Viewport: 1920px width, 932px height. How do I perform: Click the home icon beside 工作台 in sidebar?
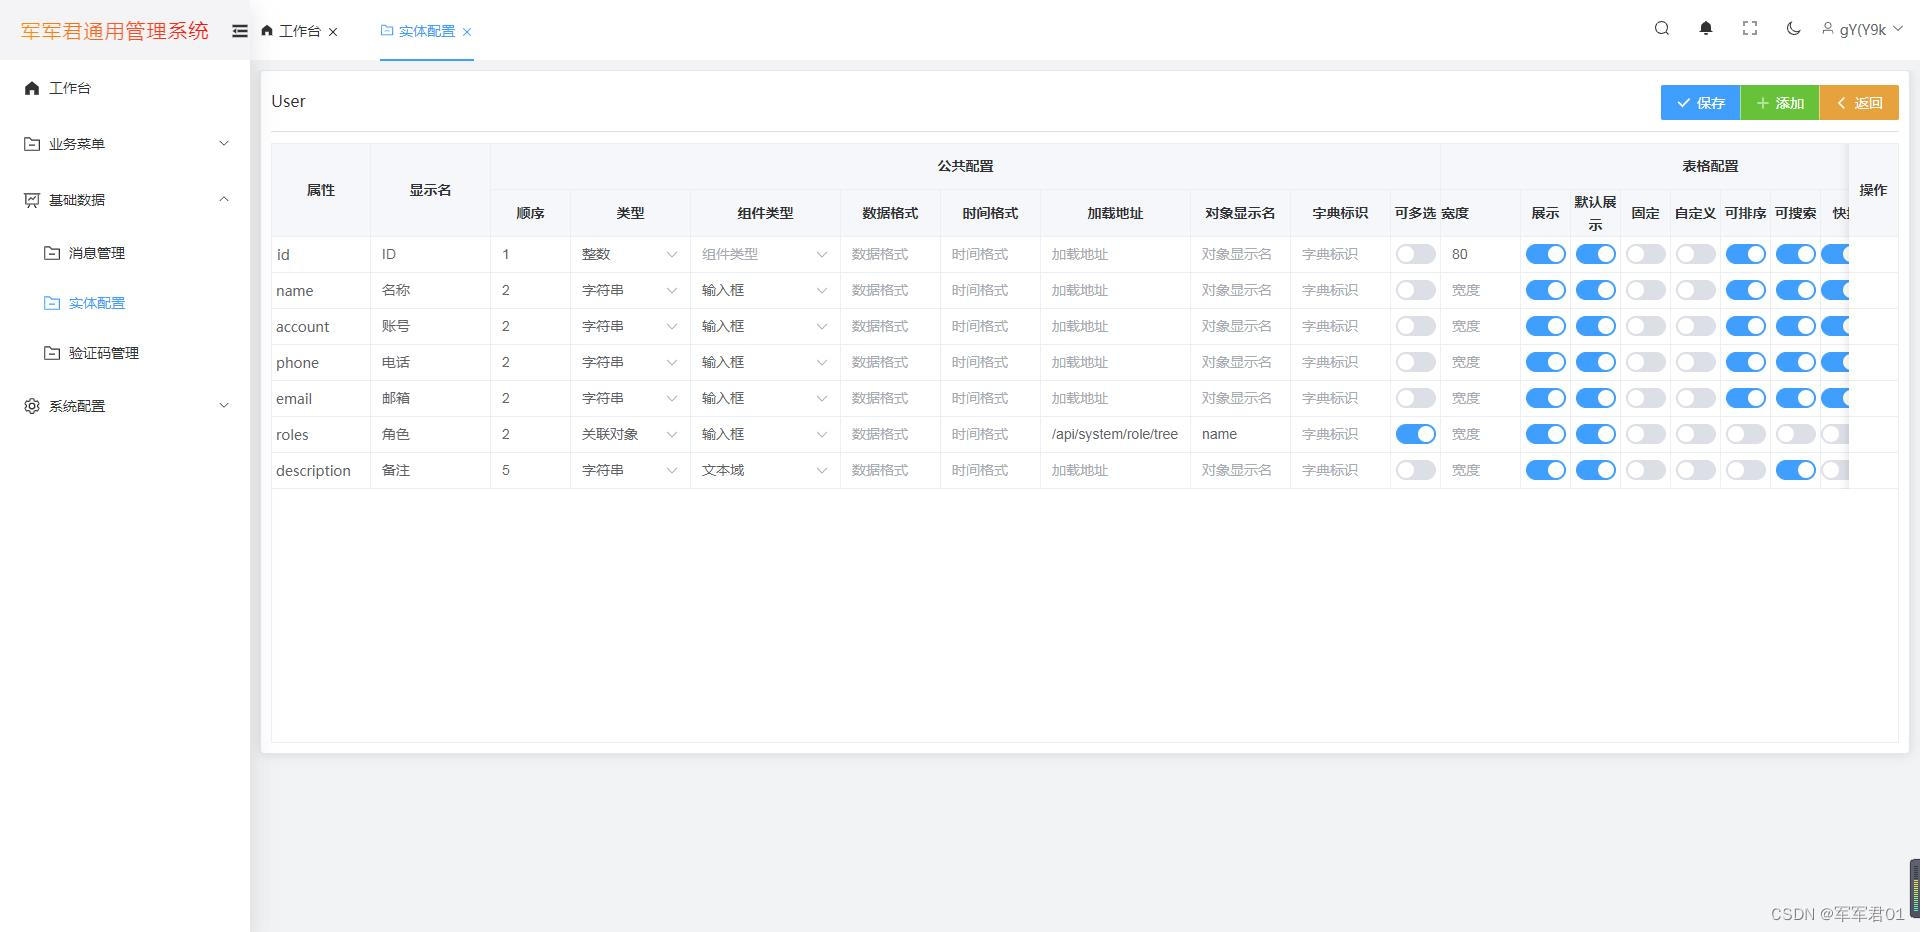click(x=32, y=88)
